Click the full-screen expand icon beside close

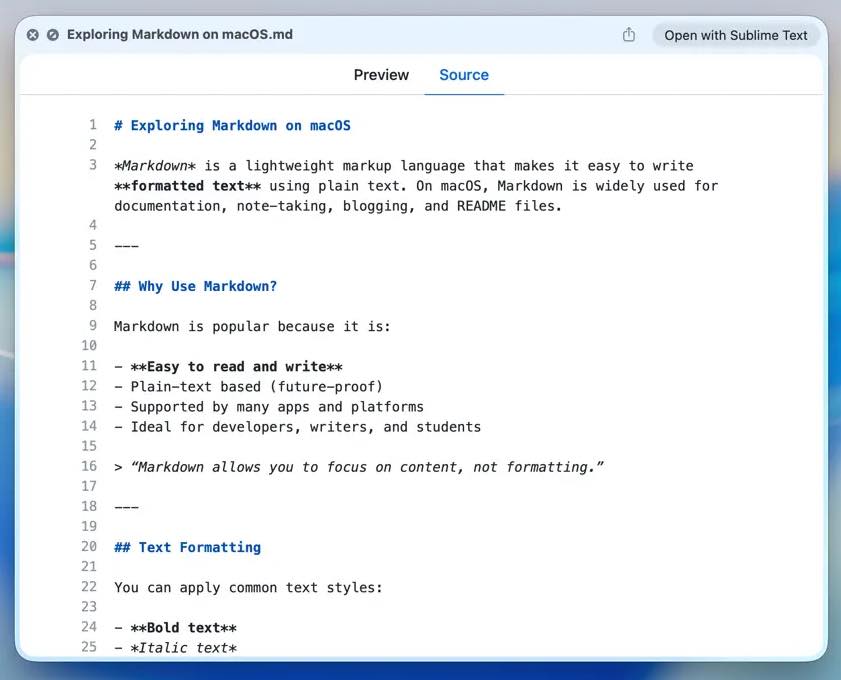tap(53, 35)
